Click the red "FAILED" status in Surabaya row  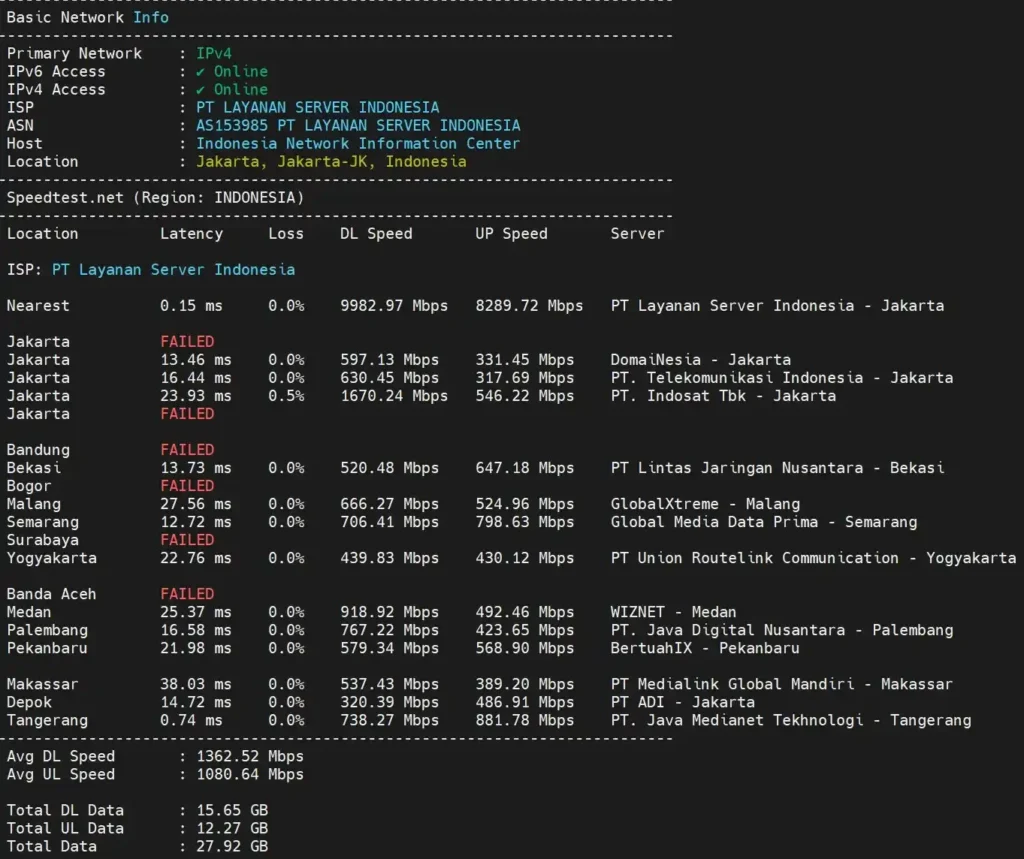pos(187,540)
